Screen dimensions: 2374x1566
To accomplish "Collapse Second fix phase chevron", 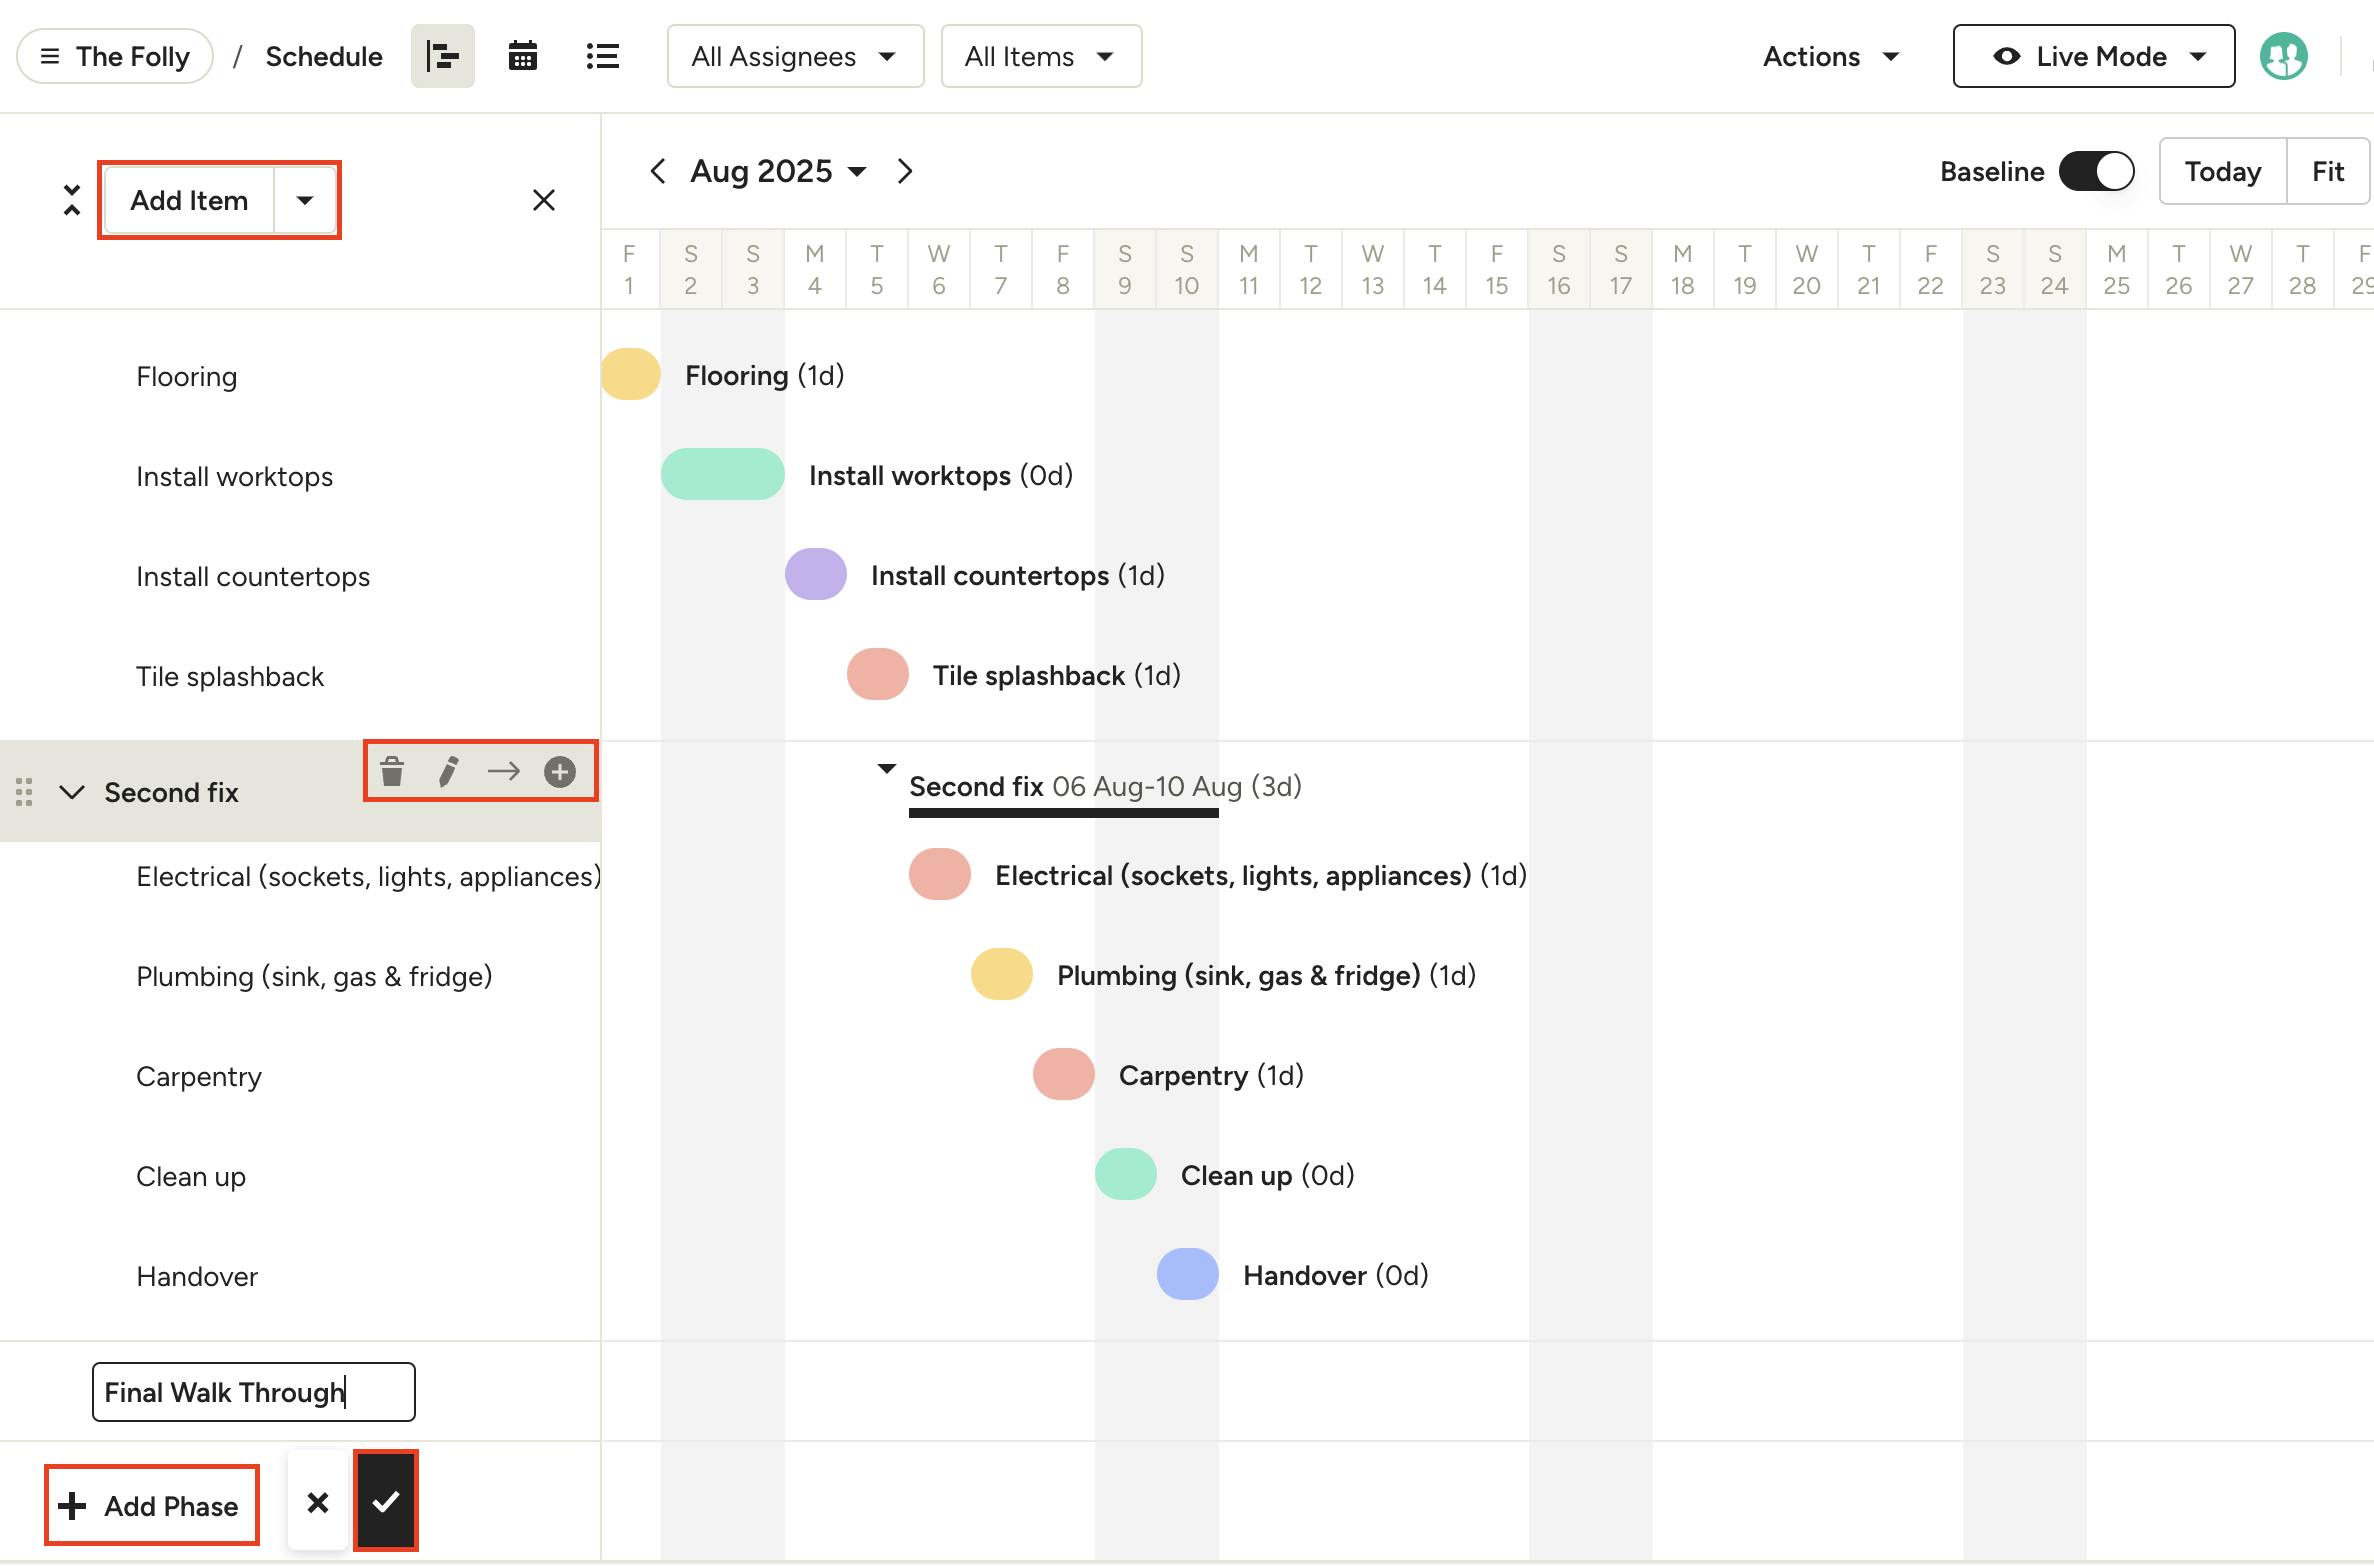I will click(71, 792).
